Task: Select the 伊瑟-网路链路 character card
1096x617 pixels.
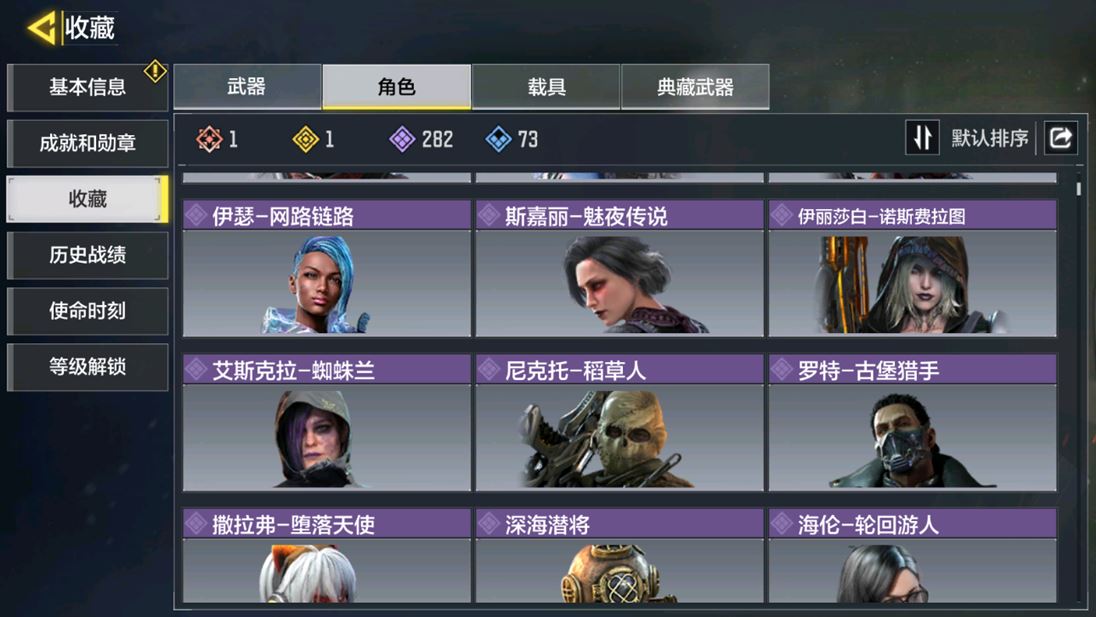Action: point(326,268)
